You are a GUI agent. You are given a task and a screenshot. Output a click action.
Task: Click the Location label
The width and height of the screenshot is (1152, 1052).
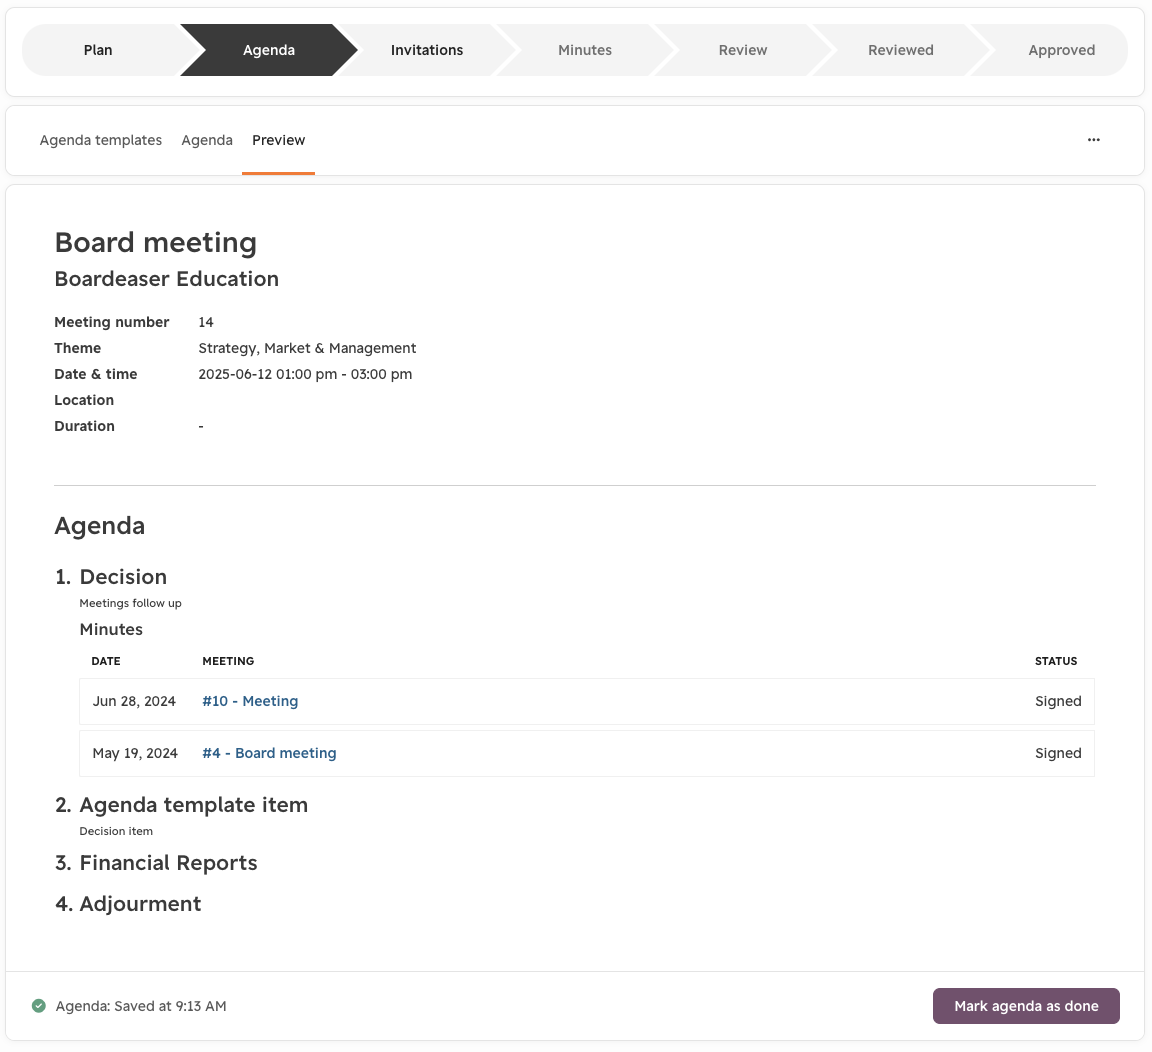pyautogui.click(x=84, y=400)
